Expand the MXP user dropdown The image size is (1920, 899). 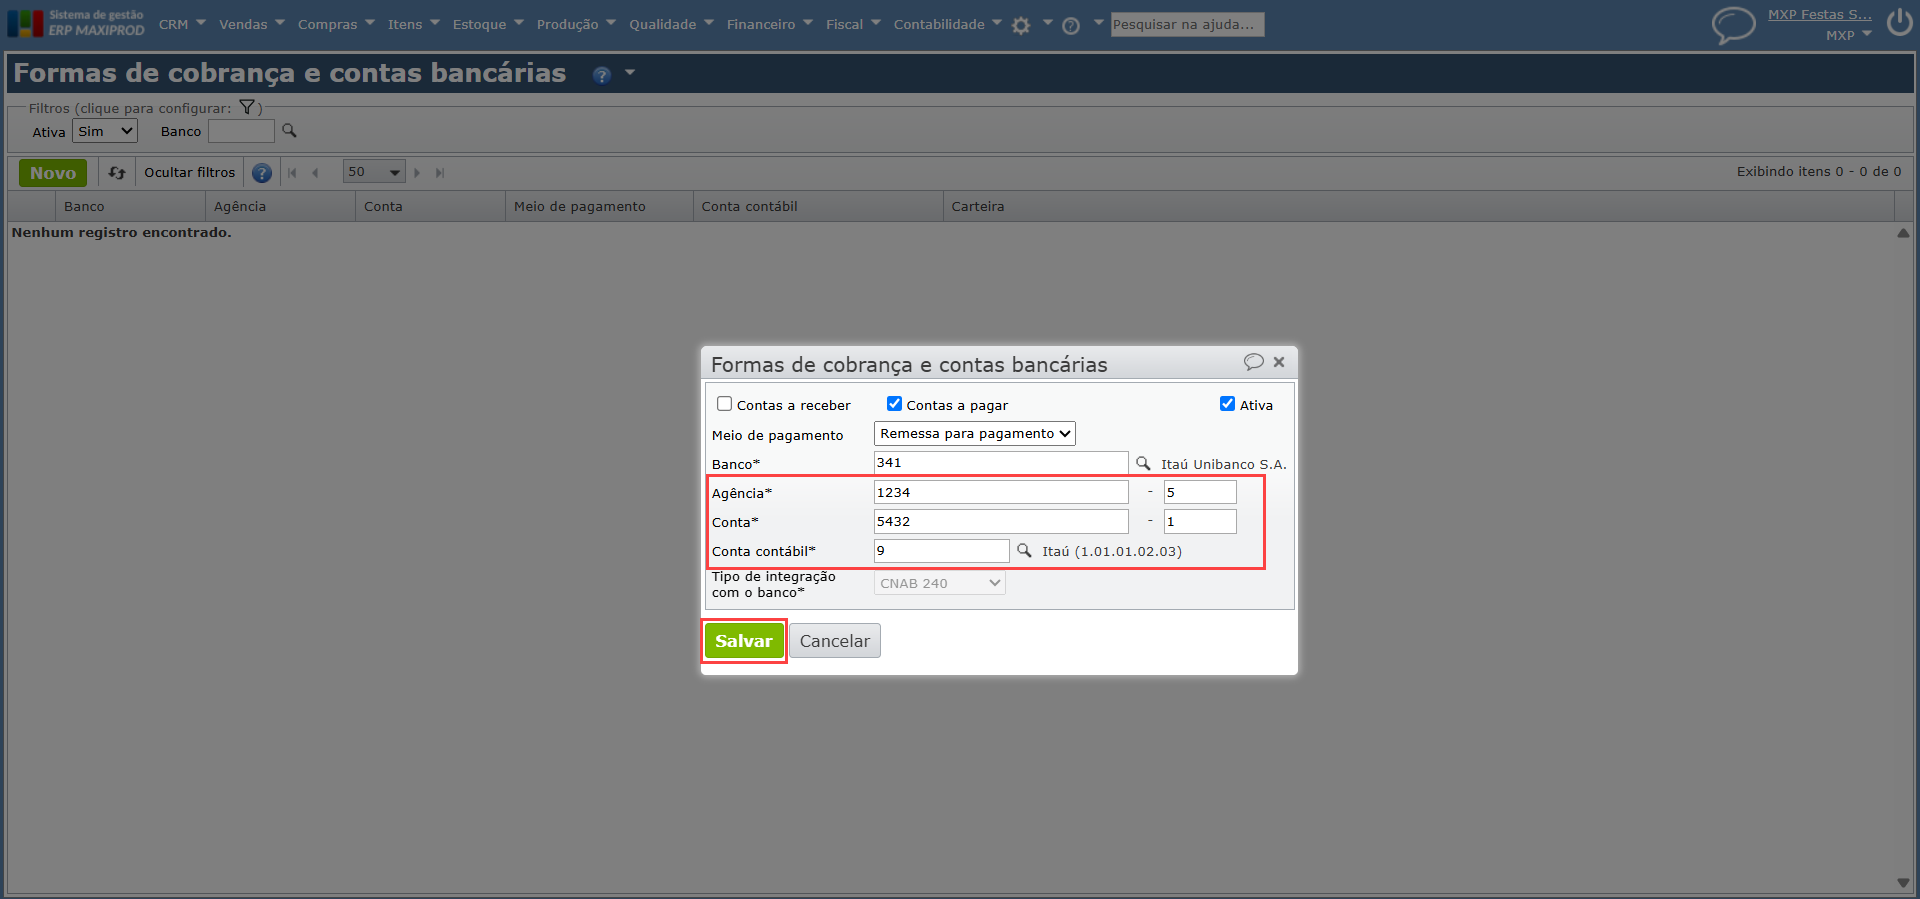click(1849, 35)
